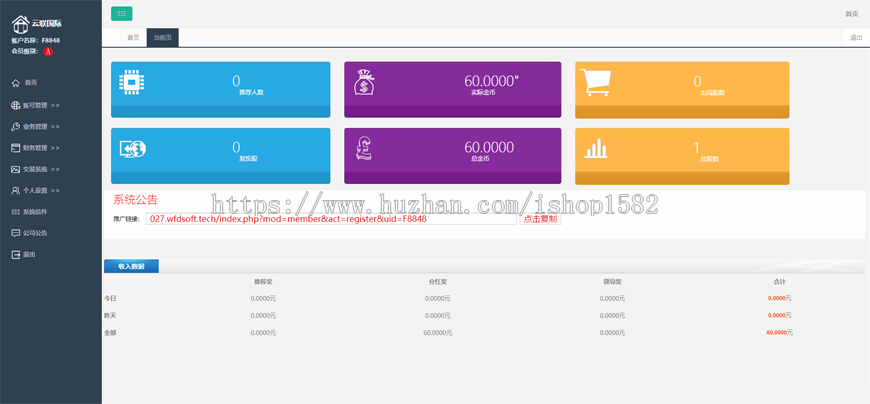Click value 1 on 总股数 card
Viewport: 870px width, 404px height.
pos(697,148)
